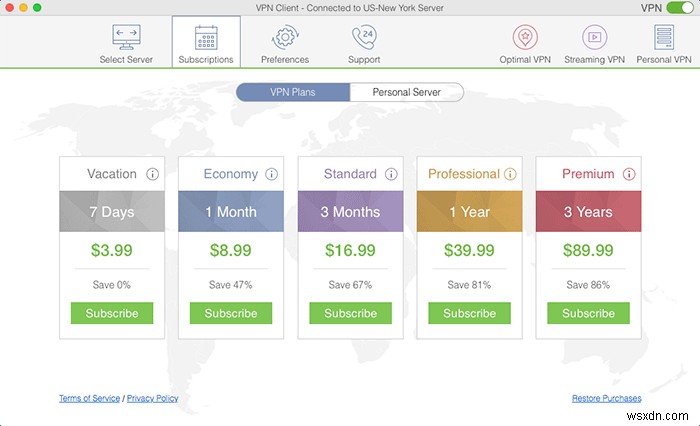Open the Preferences gear icon
Screen dimensions: 700x426
(285, 38)
